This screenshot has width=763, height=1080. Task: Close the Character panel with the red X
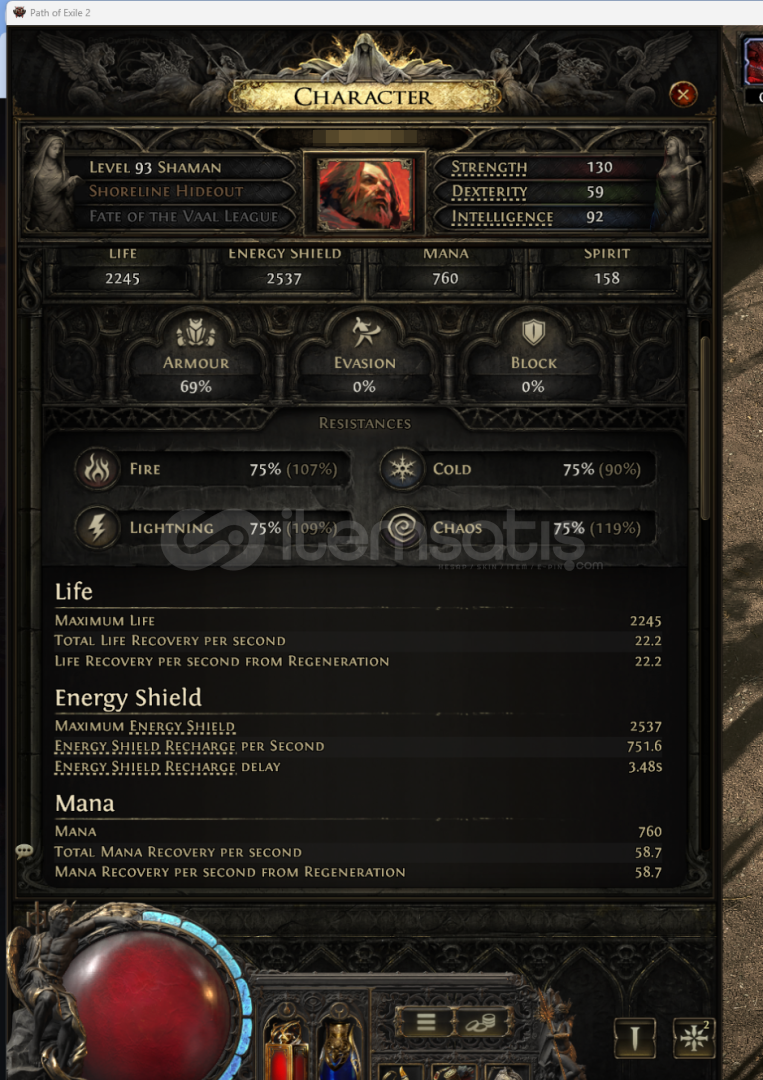click(x=683, y=94)
